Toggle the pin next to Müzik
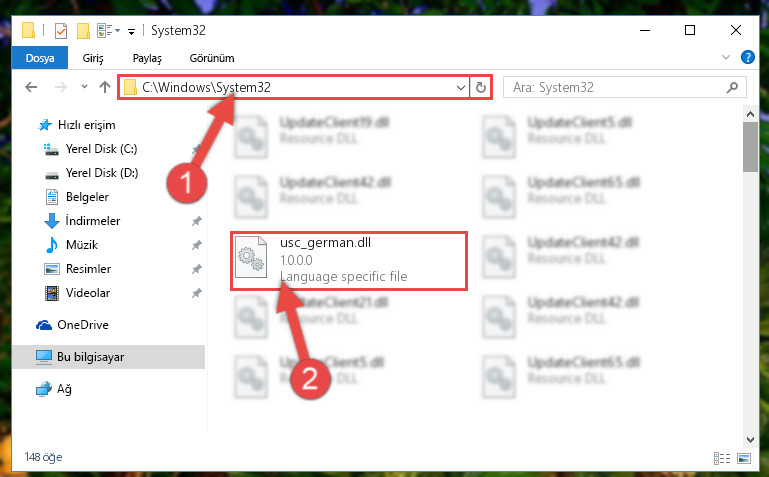Screen dimensions: 769x477 pos(197,245)
